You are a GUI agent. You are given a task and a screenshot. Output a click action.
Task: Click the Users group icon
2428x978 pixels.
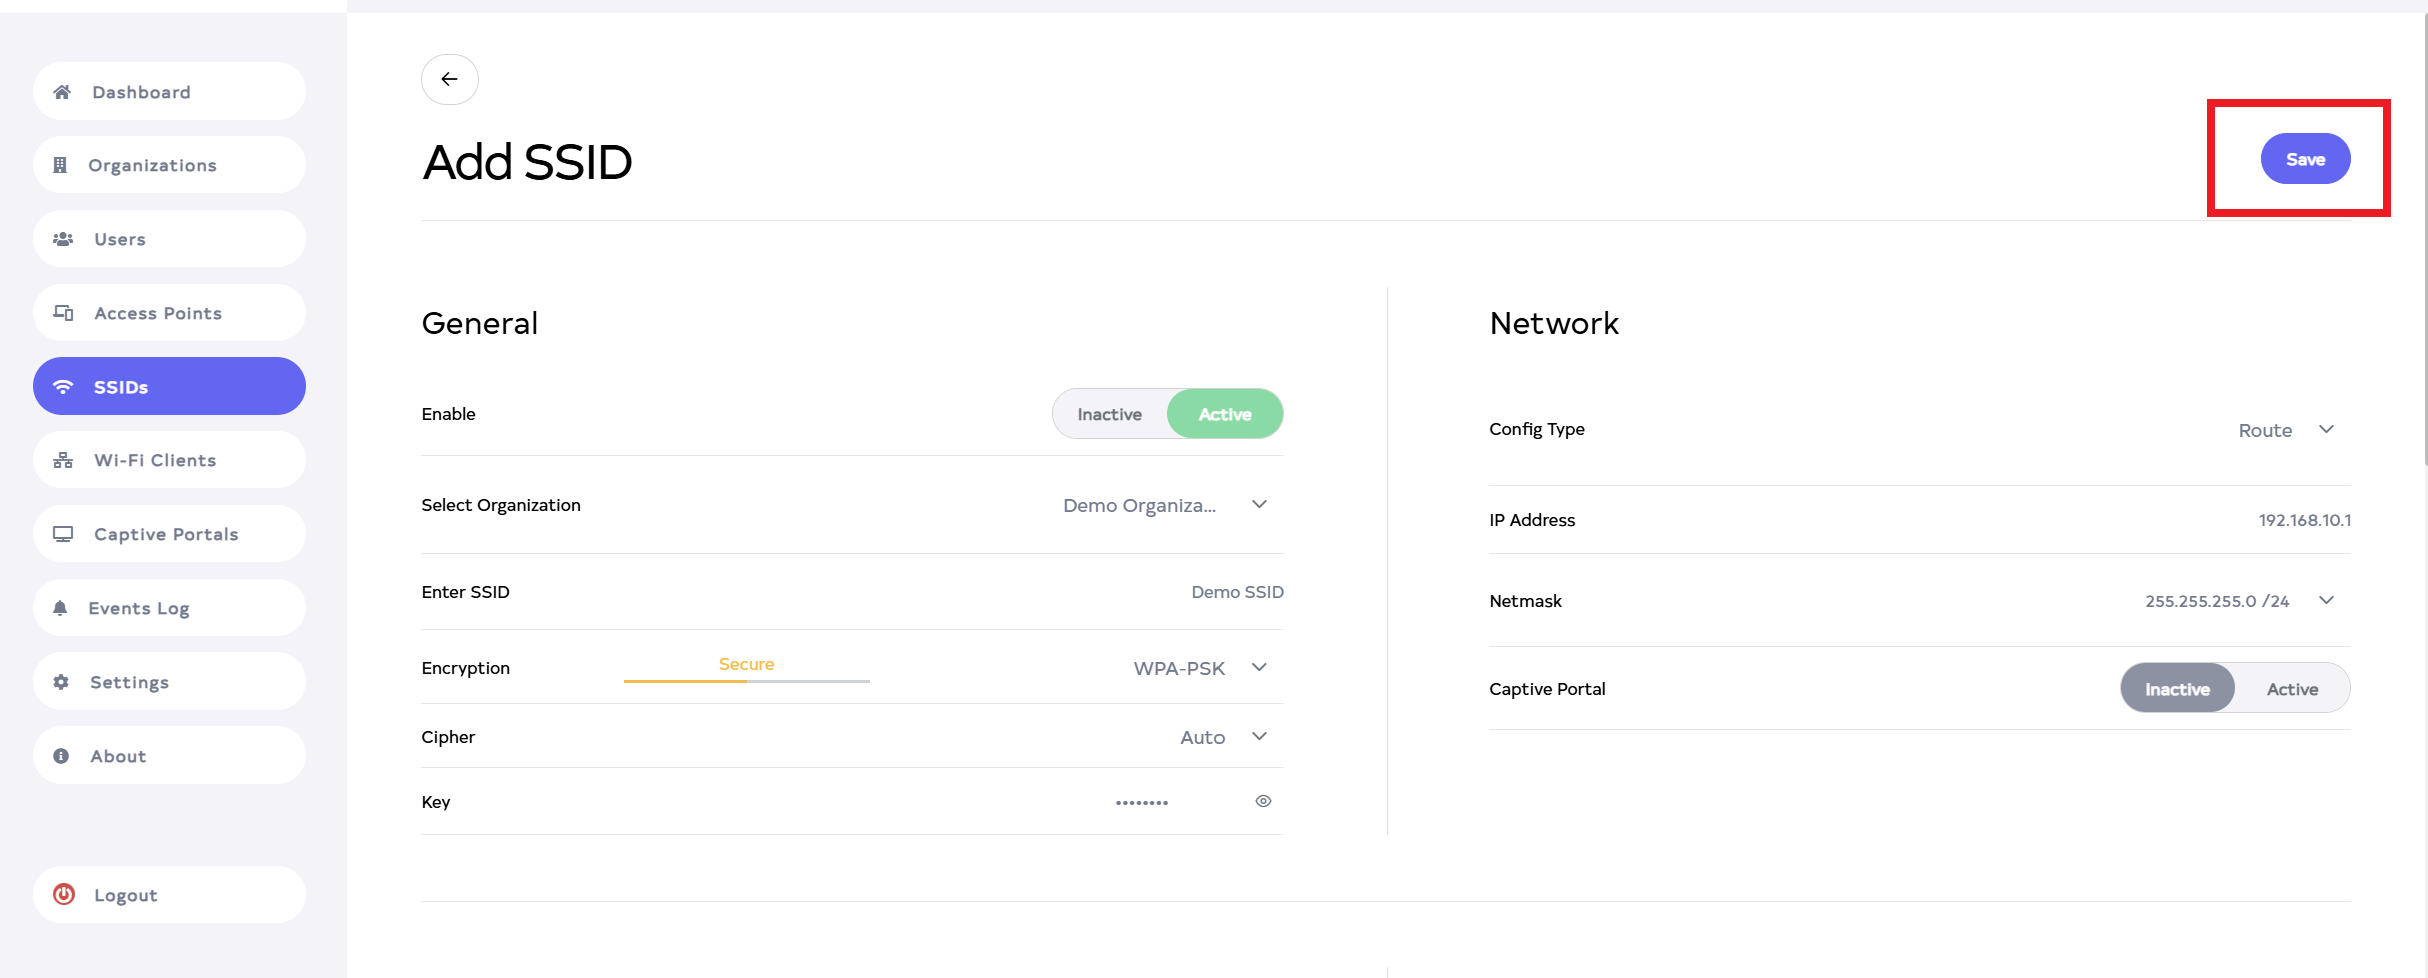click(63, 239)
